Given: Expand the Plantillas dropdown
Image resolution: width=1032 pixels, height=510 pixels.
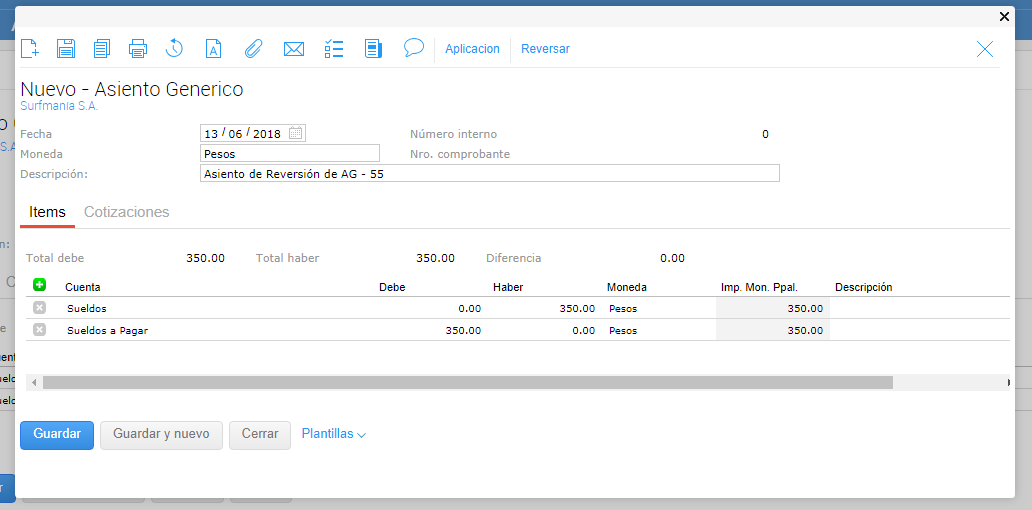Looking at the screenshot, I should 334,435.
